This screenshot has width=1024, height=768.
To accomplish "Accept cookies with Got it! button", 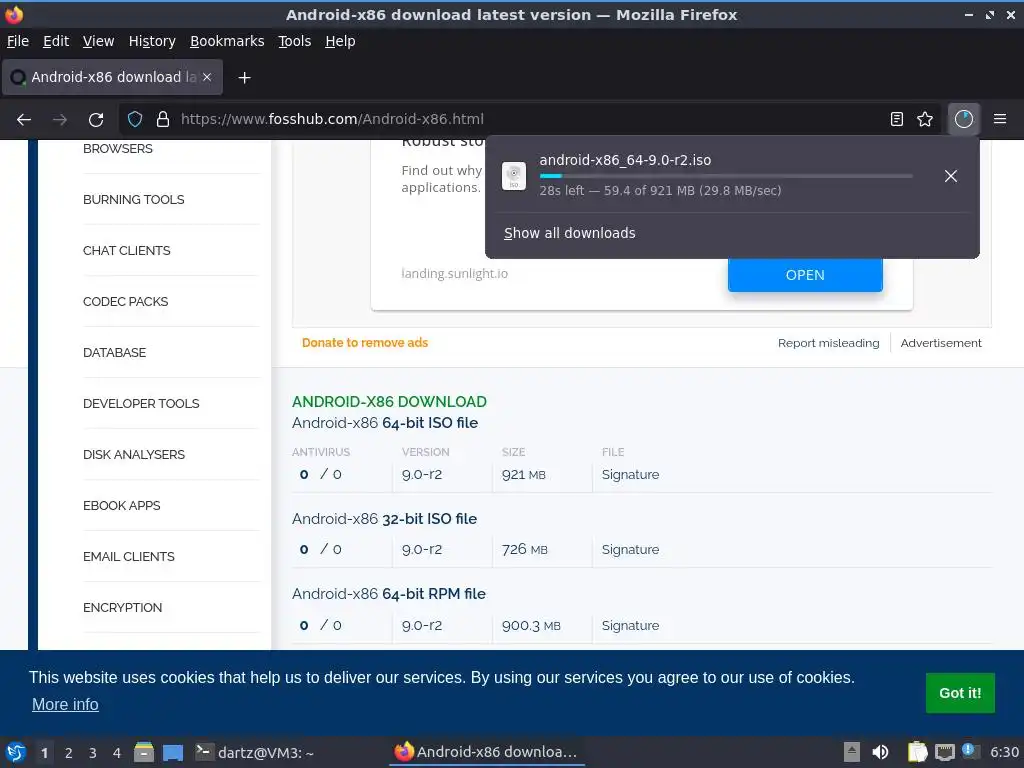I will click(x=960, y=693).
